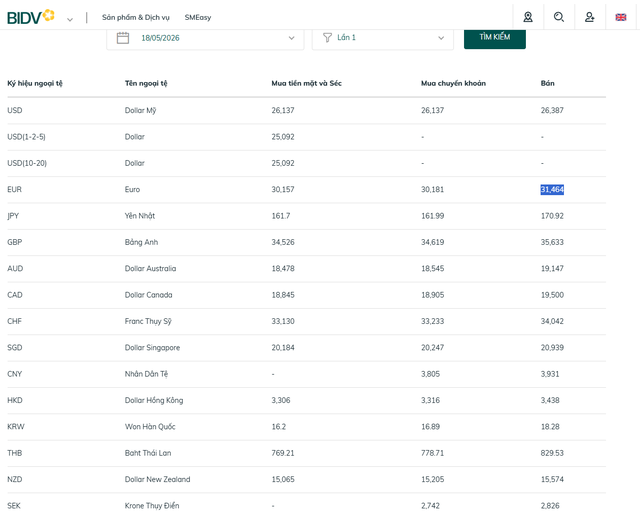Click the KRW selling rate 18.28

click(x=550, y=426)
